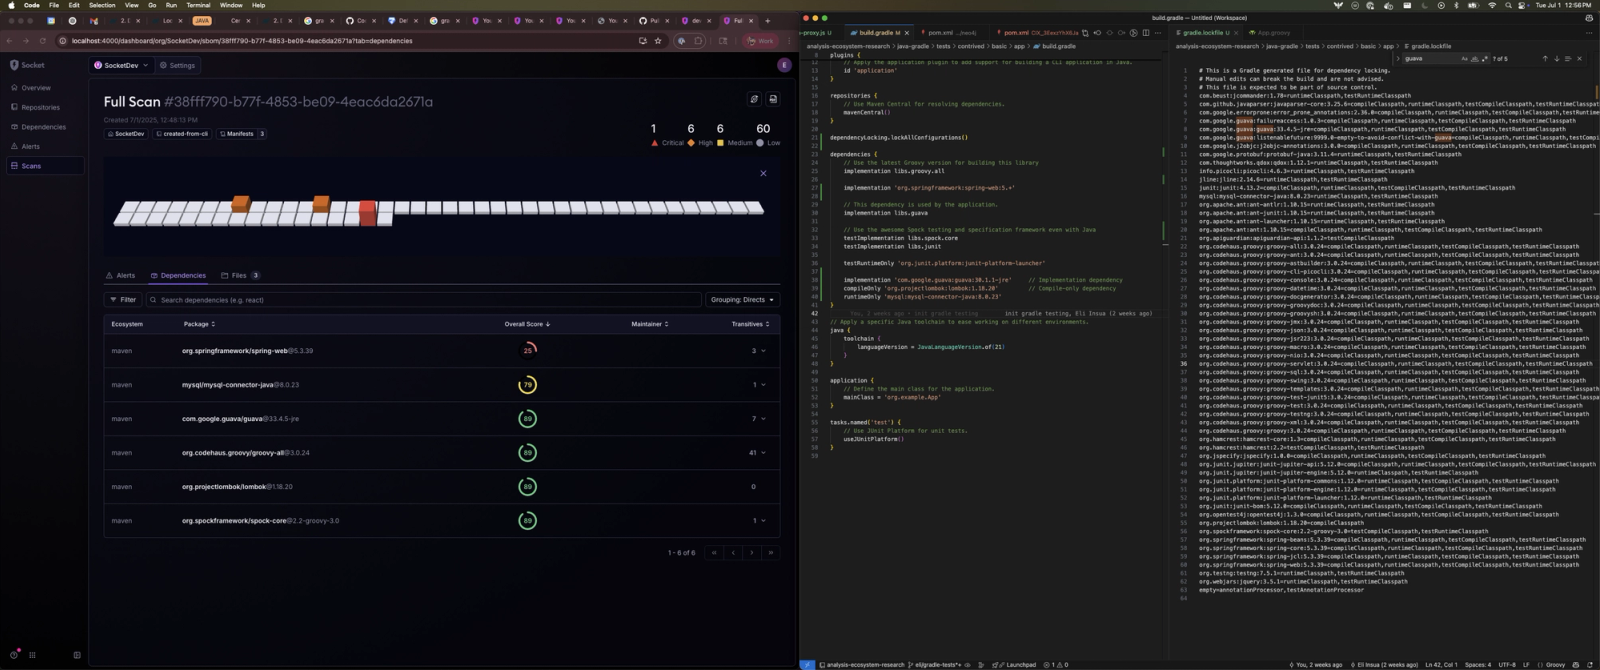This screenshot has height=670, width=1600.
Task: Go to first page of dependencies
Action: coord(714,552)
